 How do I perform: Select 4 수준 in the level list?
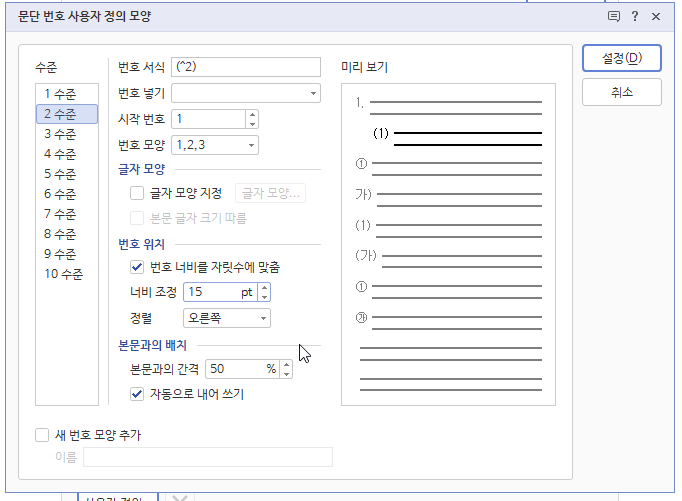pos(67,154)
